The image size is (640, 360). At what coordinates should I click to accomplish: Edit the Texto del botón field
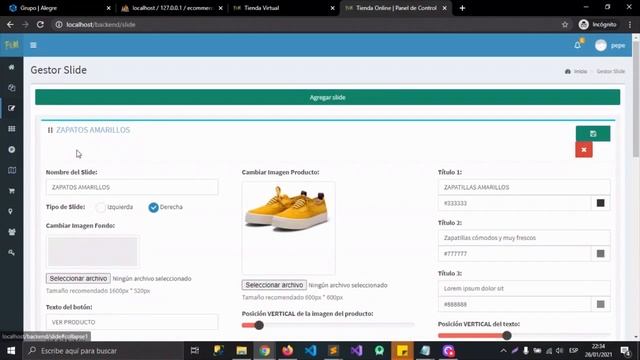click(x=132, y=322)
